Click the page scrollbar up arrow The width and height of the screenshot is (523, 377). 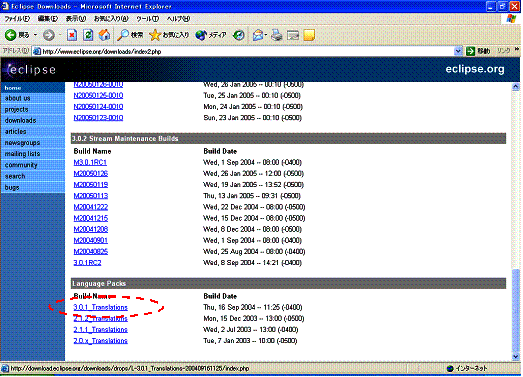click(516, 87)
